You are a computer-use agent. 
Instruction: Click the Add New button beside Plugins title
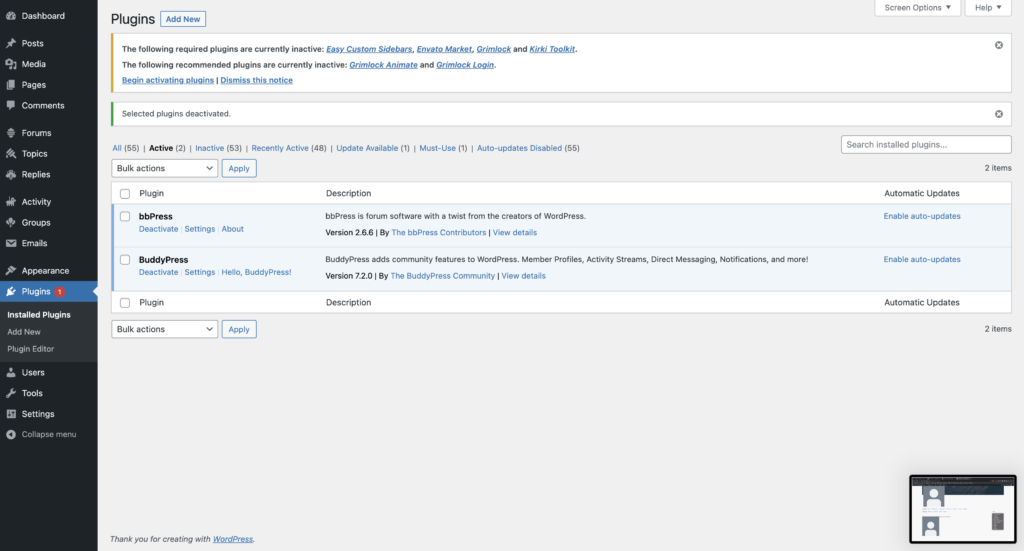tap(183, 19)
